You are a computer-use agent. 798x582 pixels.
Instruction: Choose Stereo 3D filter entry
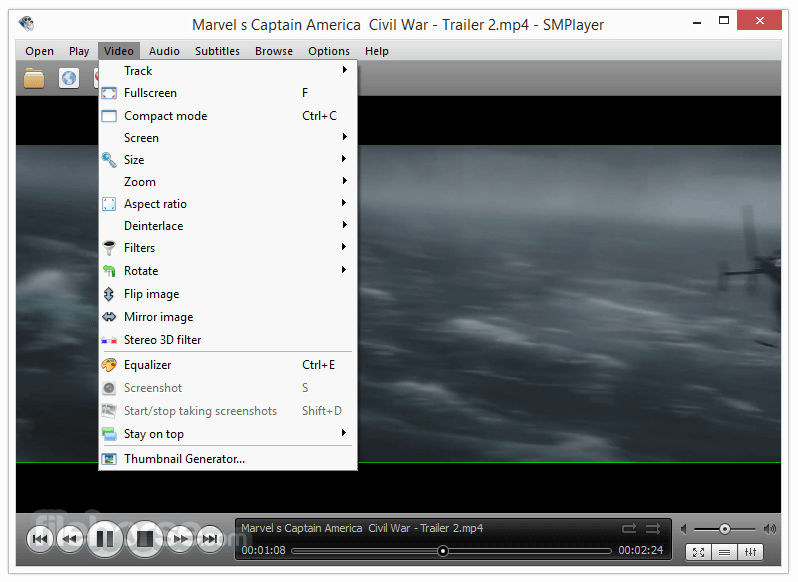[228, 340]
